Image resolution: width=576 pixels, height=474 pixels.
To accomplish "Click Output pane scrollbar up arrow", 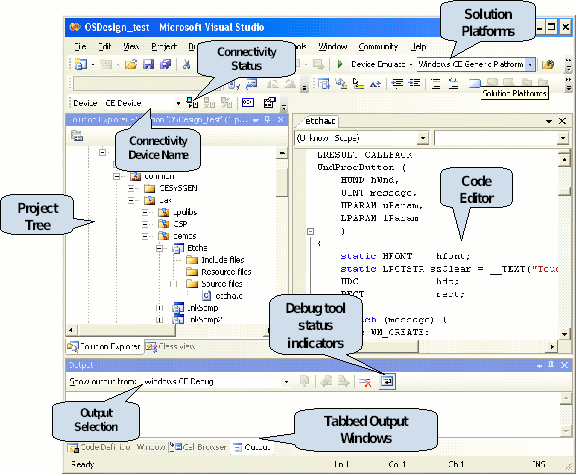I will pyautogui.click(x=565, y=399).
